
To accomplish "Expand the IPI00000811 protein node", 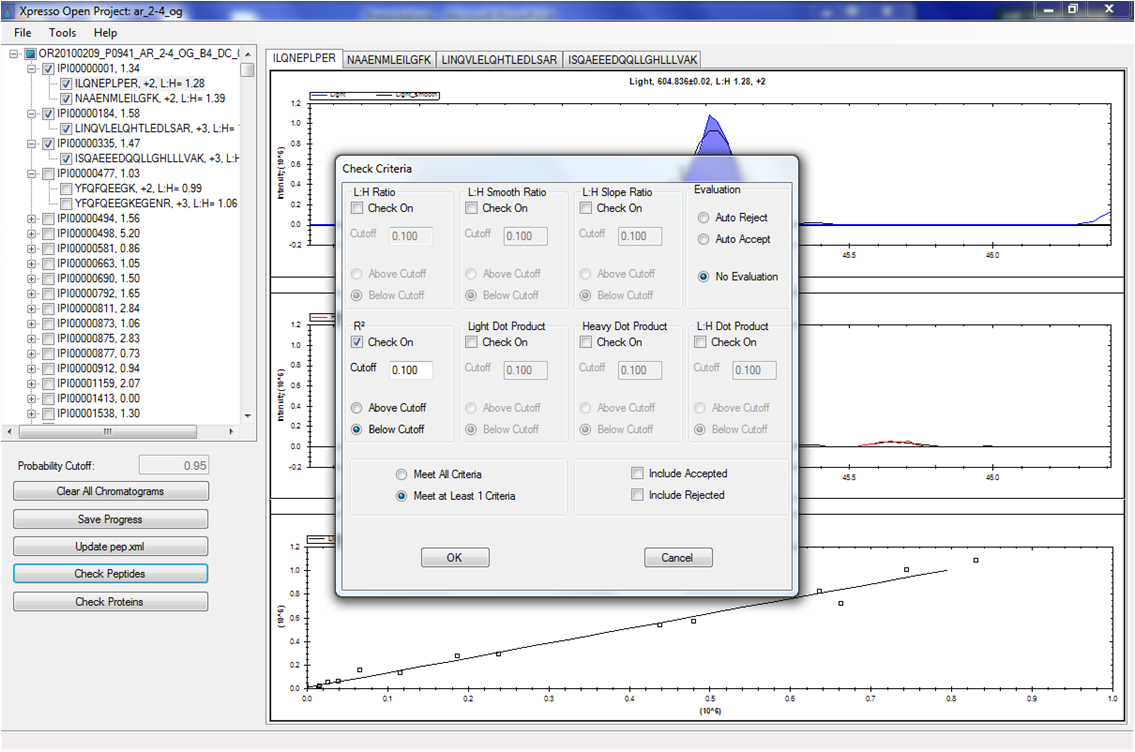I will pyautogui.click(x=31, y=308).
